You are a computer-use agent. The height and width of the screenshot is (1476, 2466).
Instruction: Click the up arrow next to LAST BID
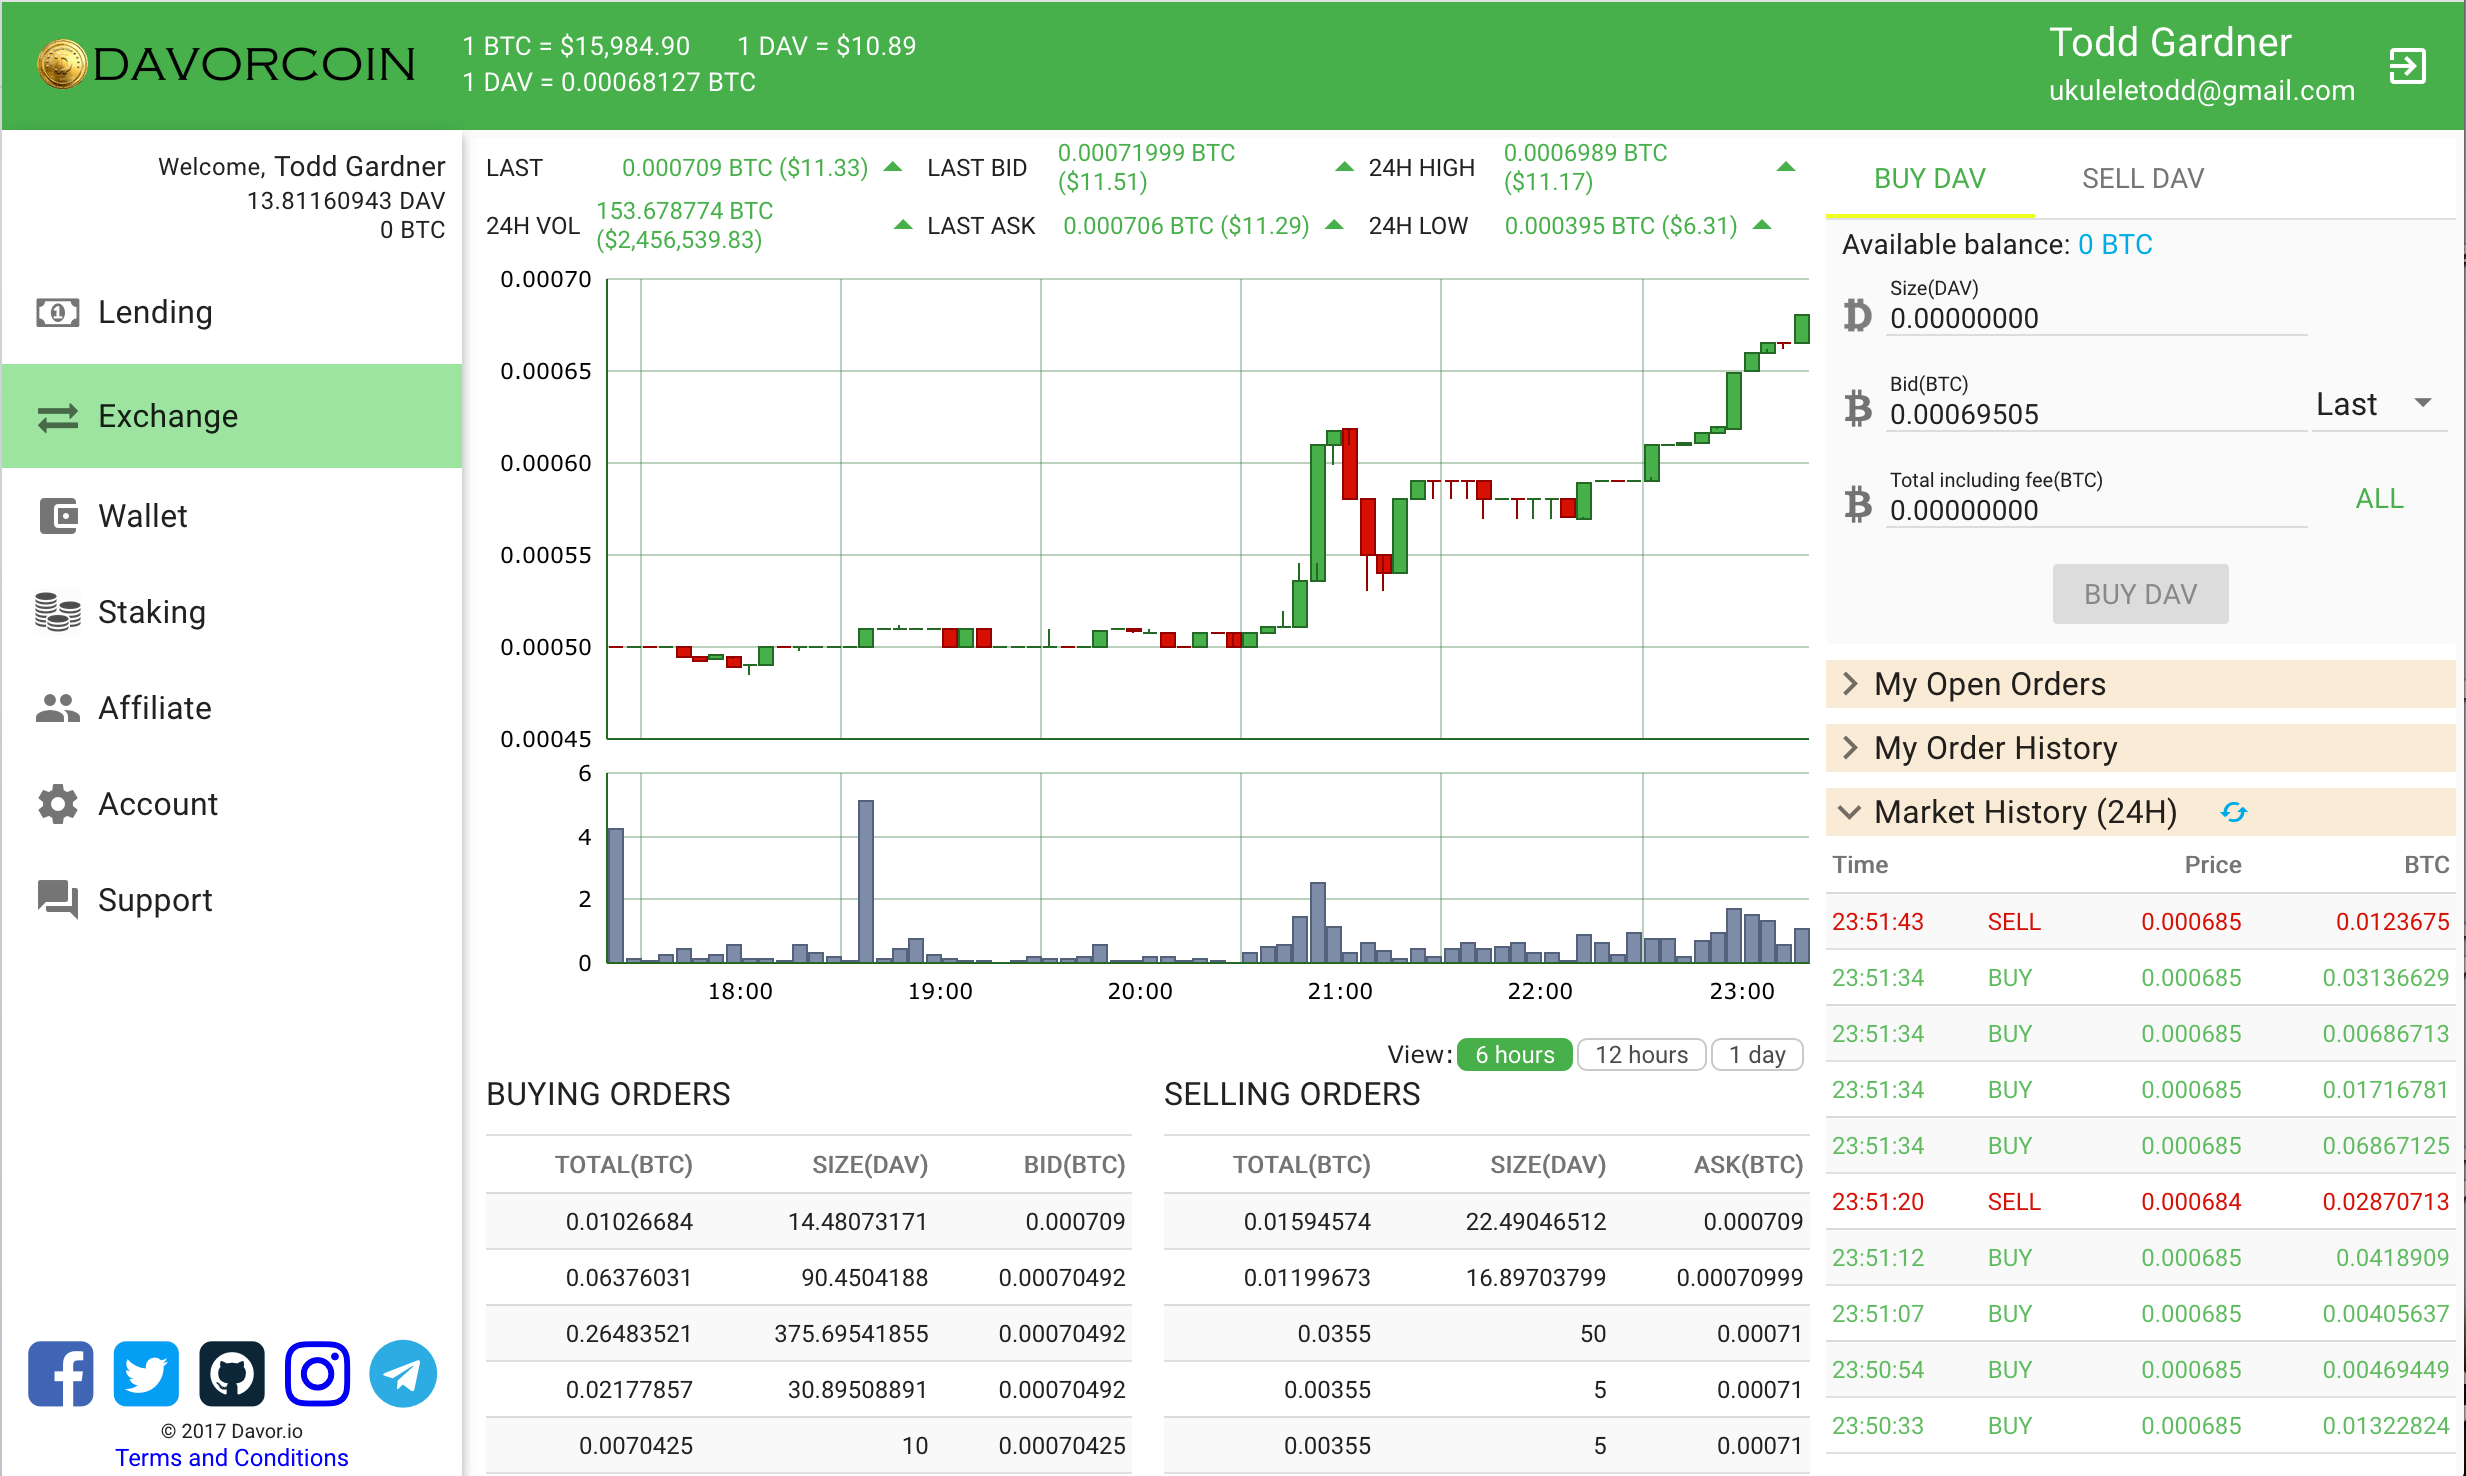(x=1345, y=167)
